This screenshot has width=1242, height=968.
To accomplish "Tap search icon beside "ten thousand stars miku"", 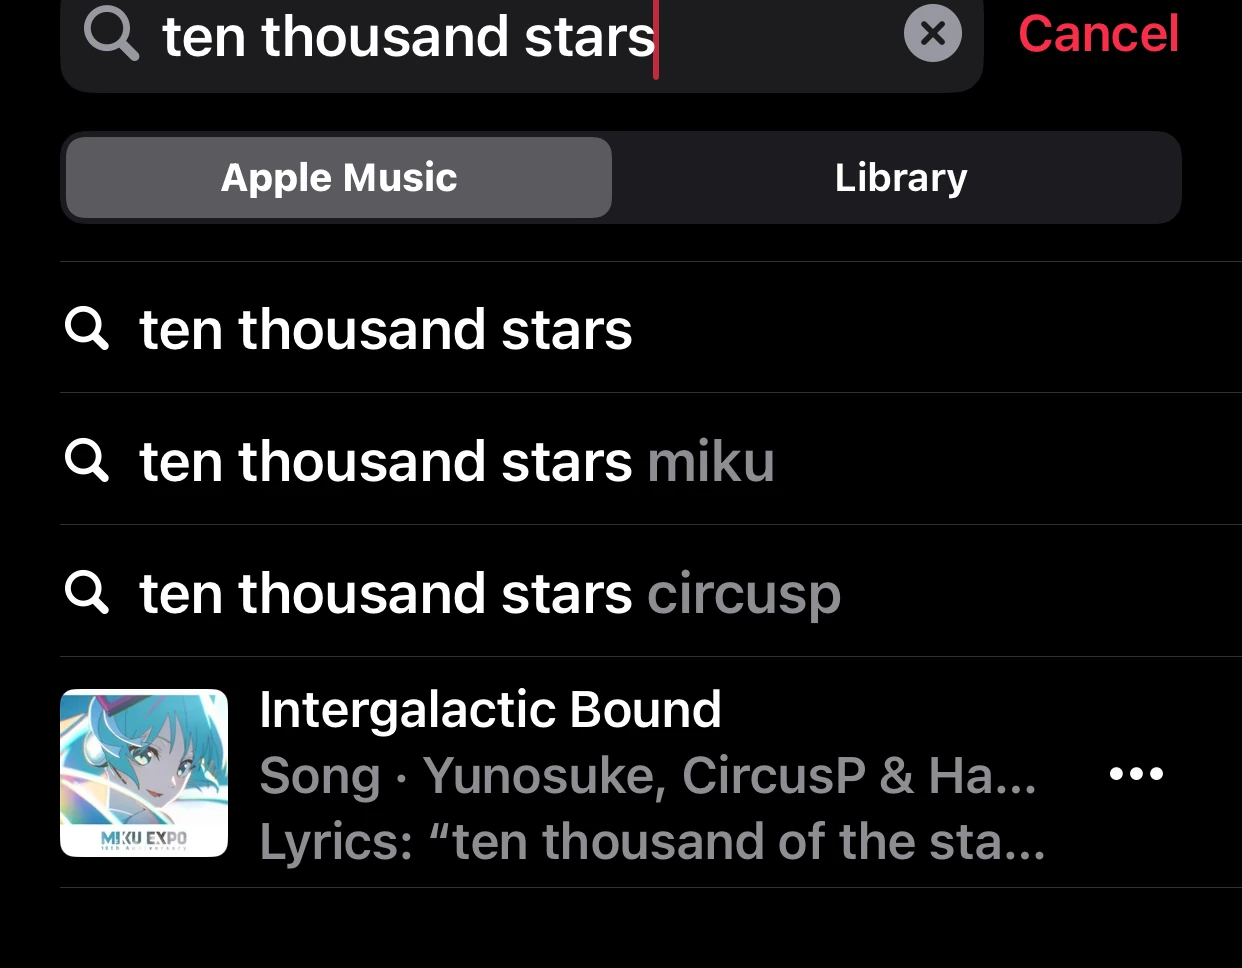I will pyautogui.click(x=87, y=459).
